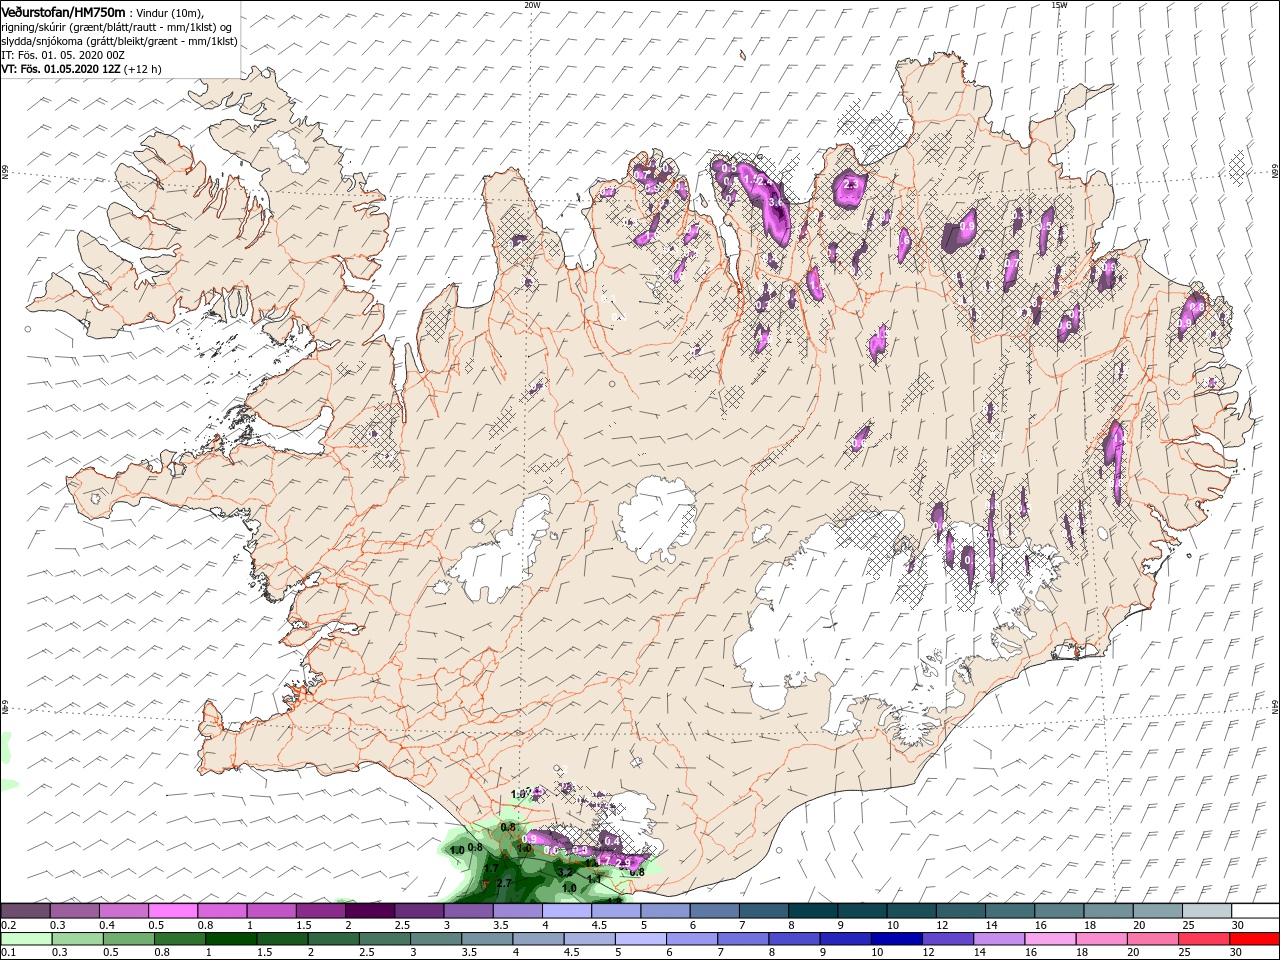Click the 'VT: Fös. 01.05.2020 12Z (+12 h)' line

coord(81,69)
